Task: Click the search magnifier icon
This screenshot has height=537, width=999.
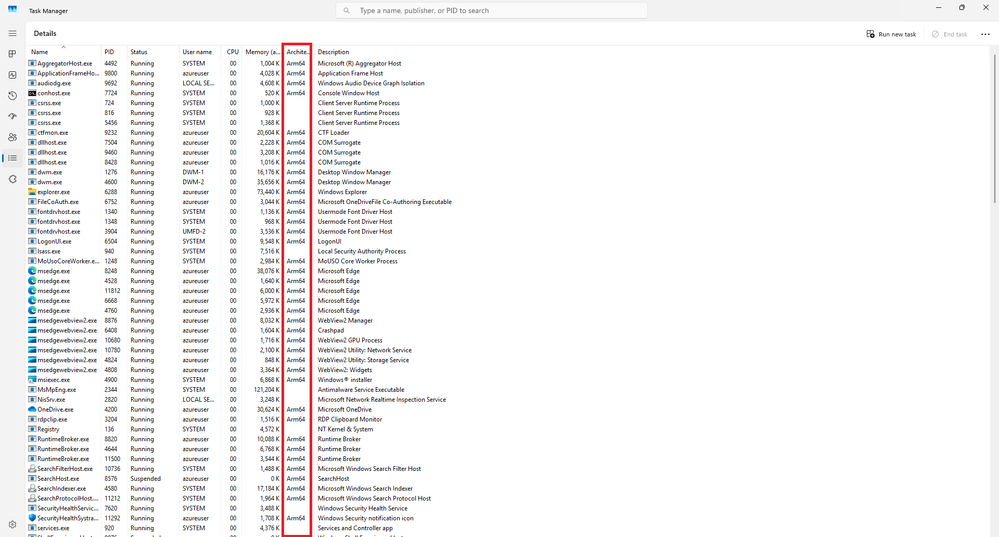Action: [347, 11]
